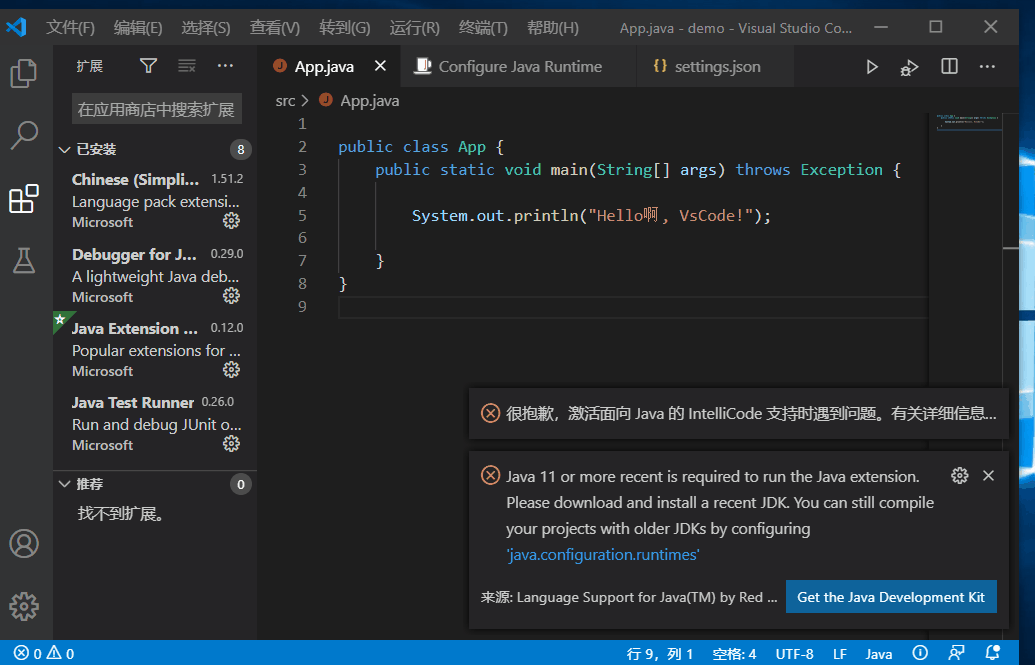Open the 转到(G) menu
The image size is (1035, 665).
tap(345, 28)
